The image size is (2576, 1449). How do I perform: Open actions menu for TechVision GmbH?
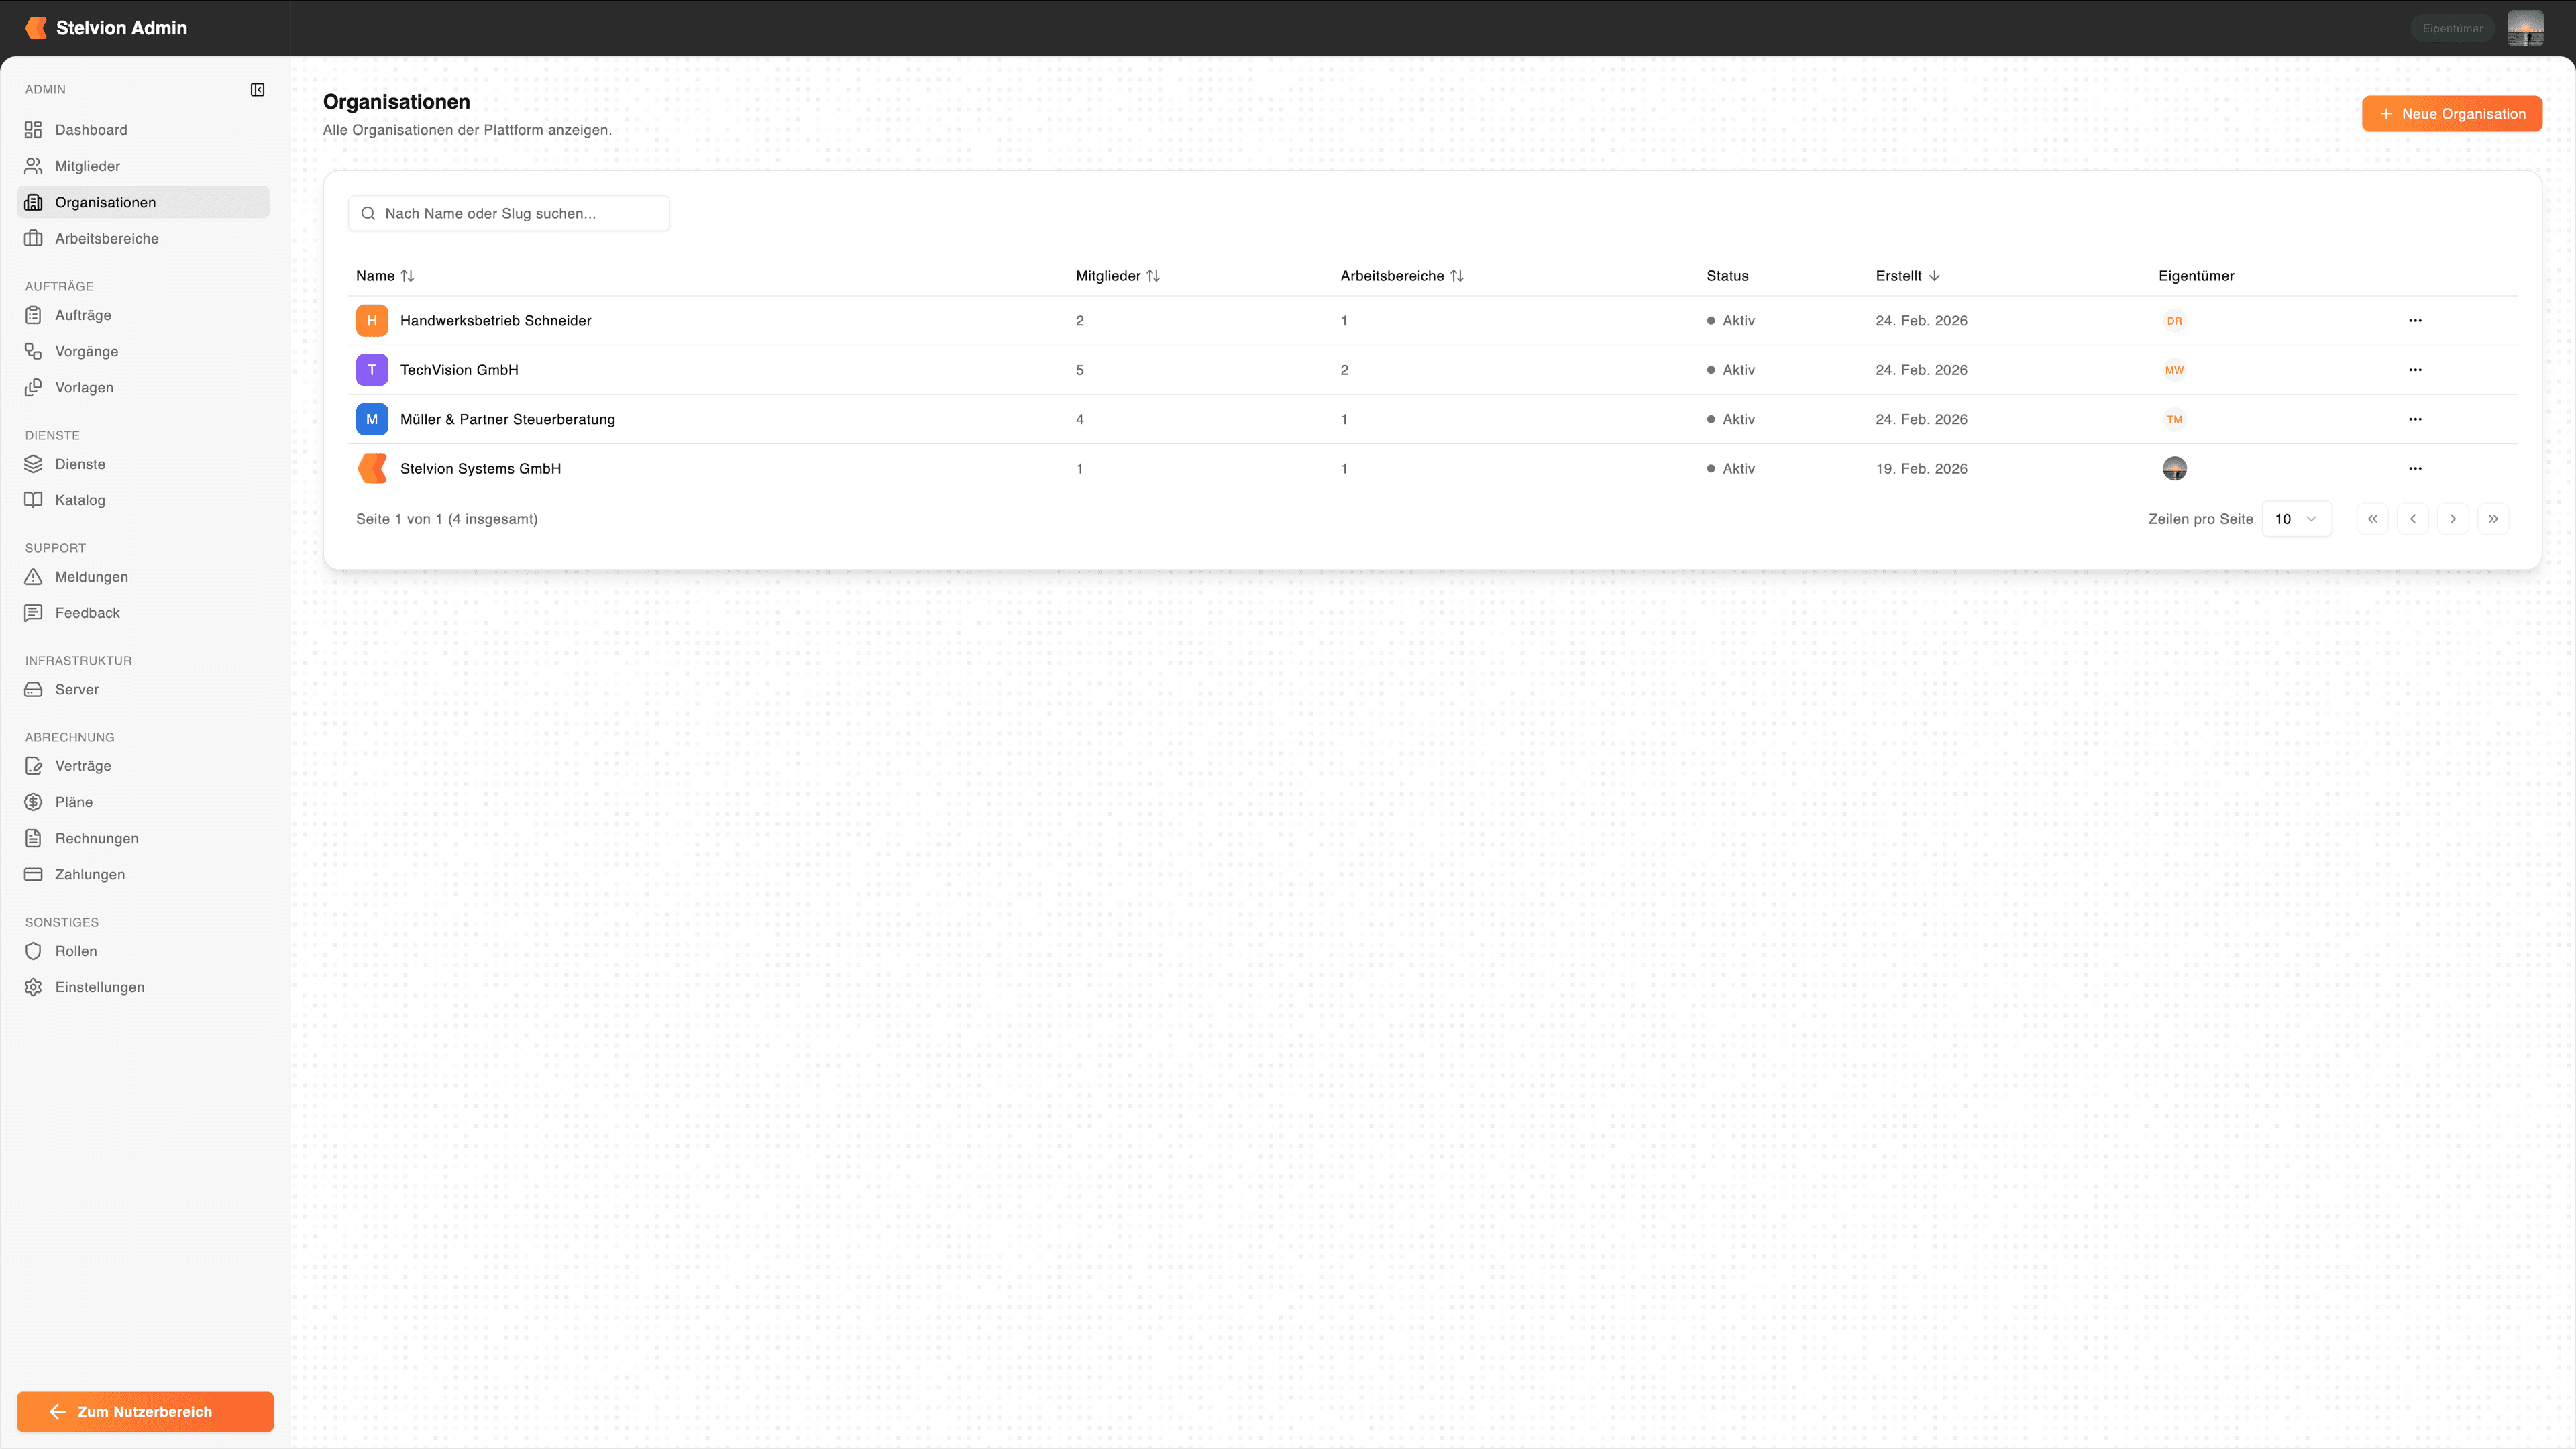2415,370
